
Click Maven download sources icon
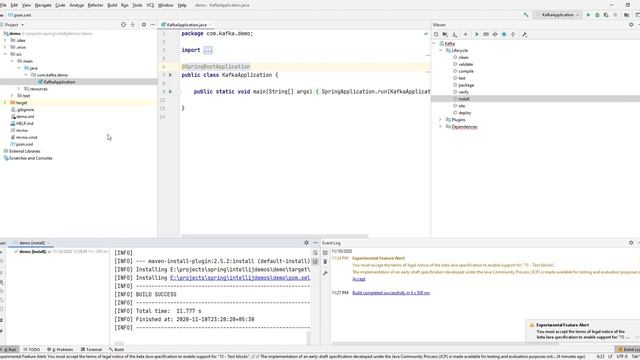point(455,35)
